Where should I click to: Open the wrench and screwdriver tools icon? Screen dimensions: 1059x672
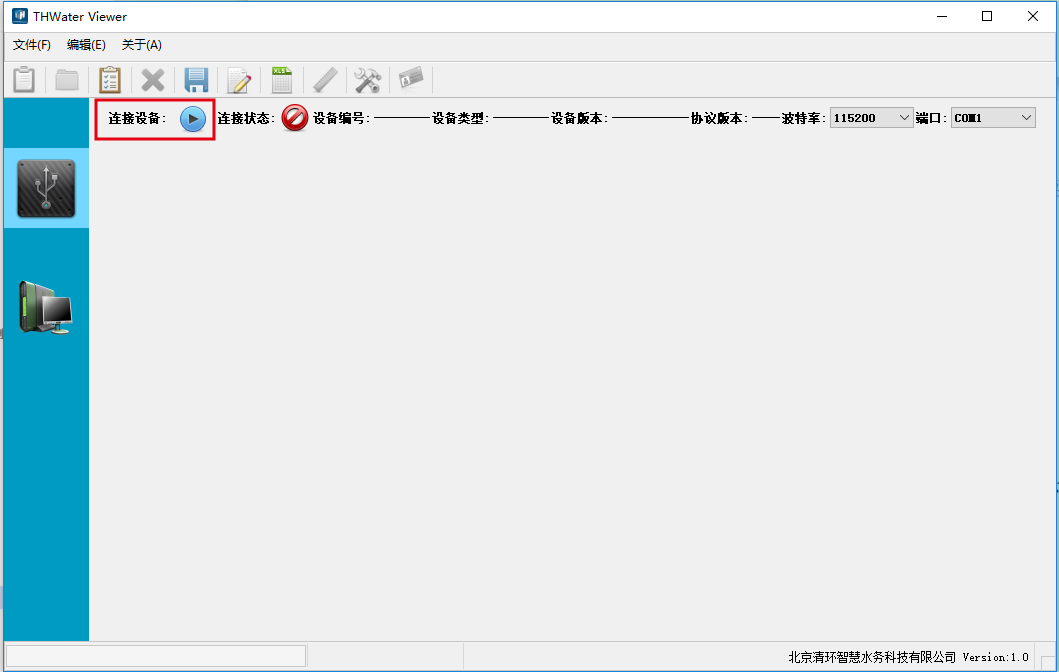tap(368, 80)
